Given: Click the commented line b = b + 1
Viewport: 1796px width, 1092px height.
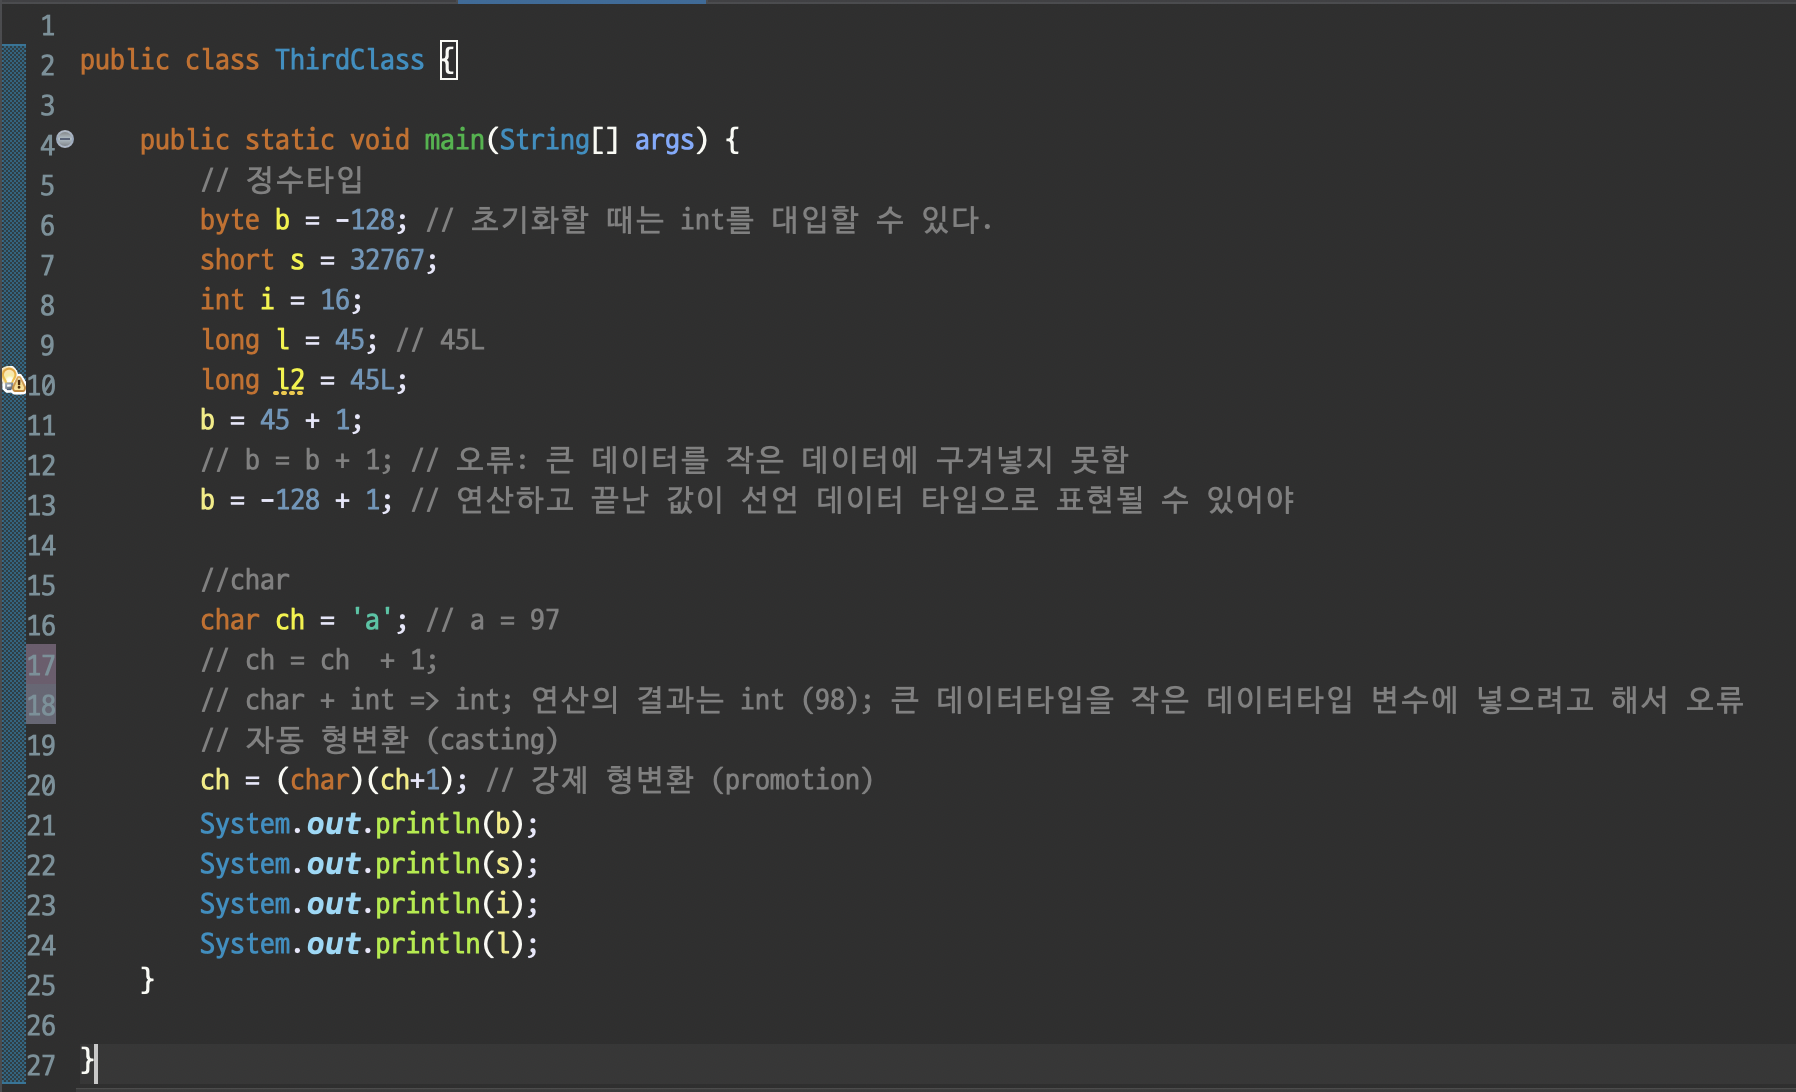Looking at the screenshot, I should click(297, 460).
